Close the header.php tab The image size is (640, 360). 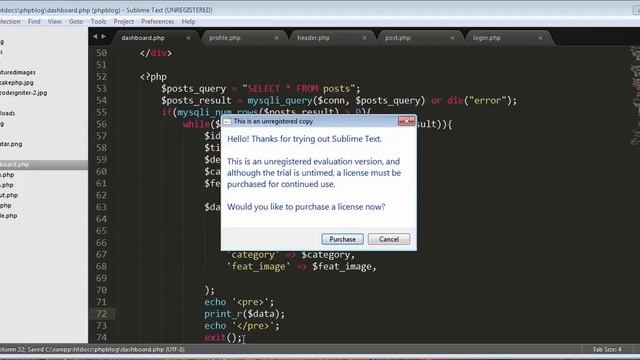[x=364, y=38]
